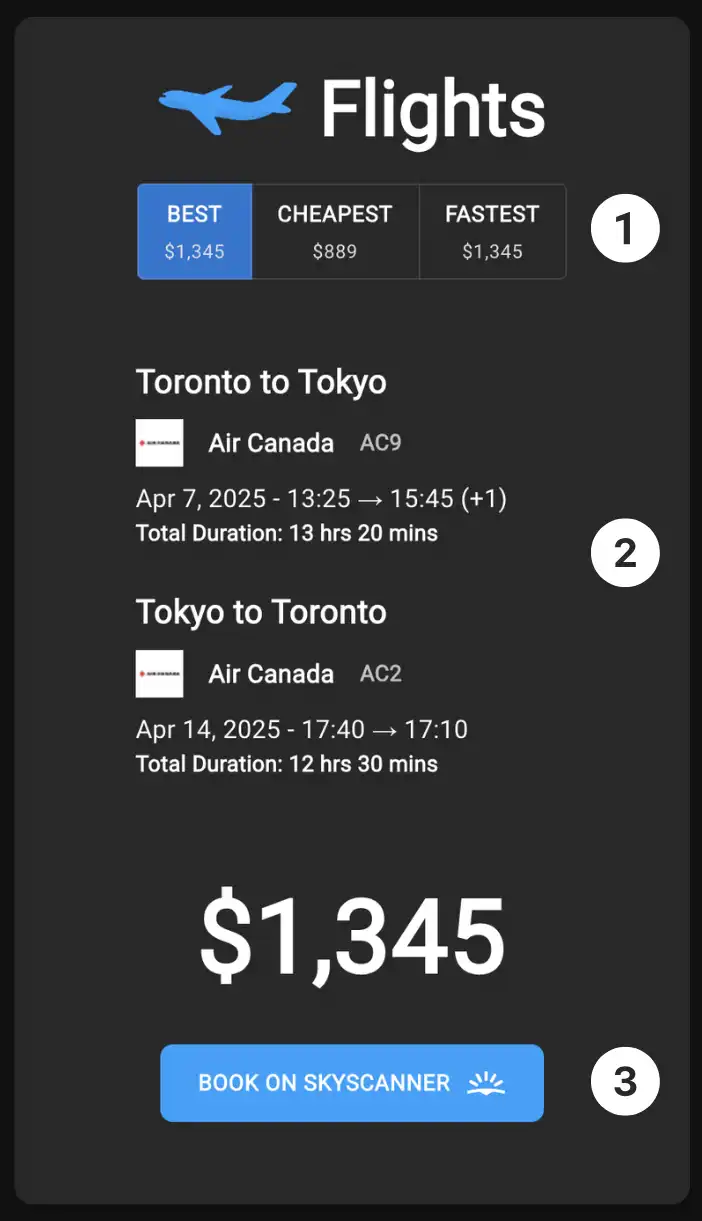Click the circled number 2 badge
702x1221 pixels.
(624, 551)
